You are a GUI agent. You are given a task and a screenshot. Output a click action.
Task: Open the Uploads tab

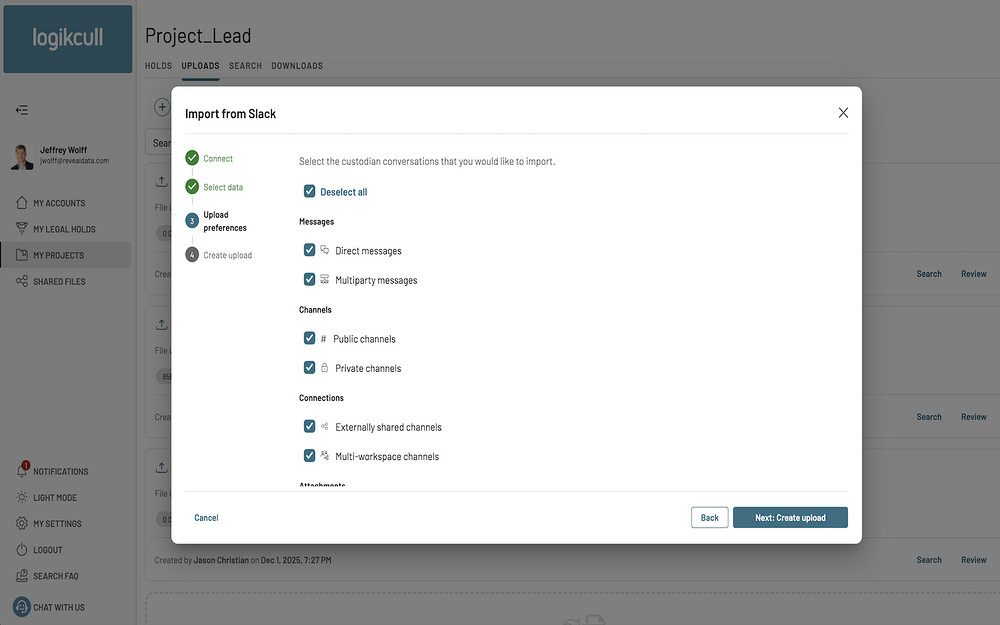[x=200, y=66]
